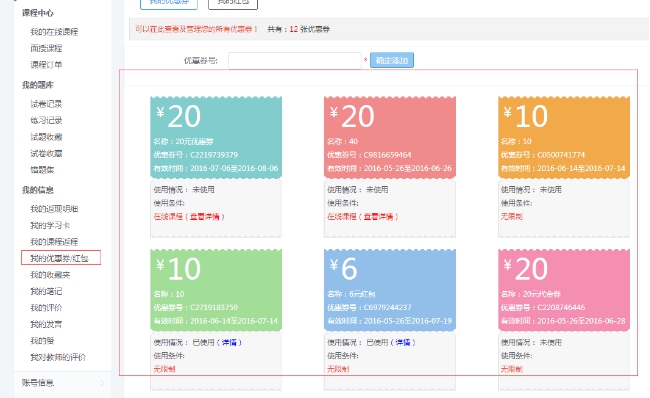Open 详情 link on blue ¥6 coupon
This screenshot has width=650, height=398.
[x=403, y=342]
